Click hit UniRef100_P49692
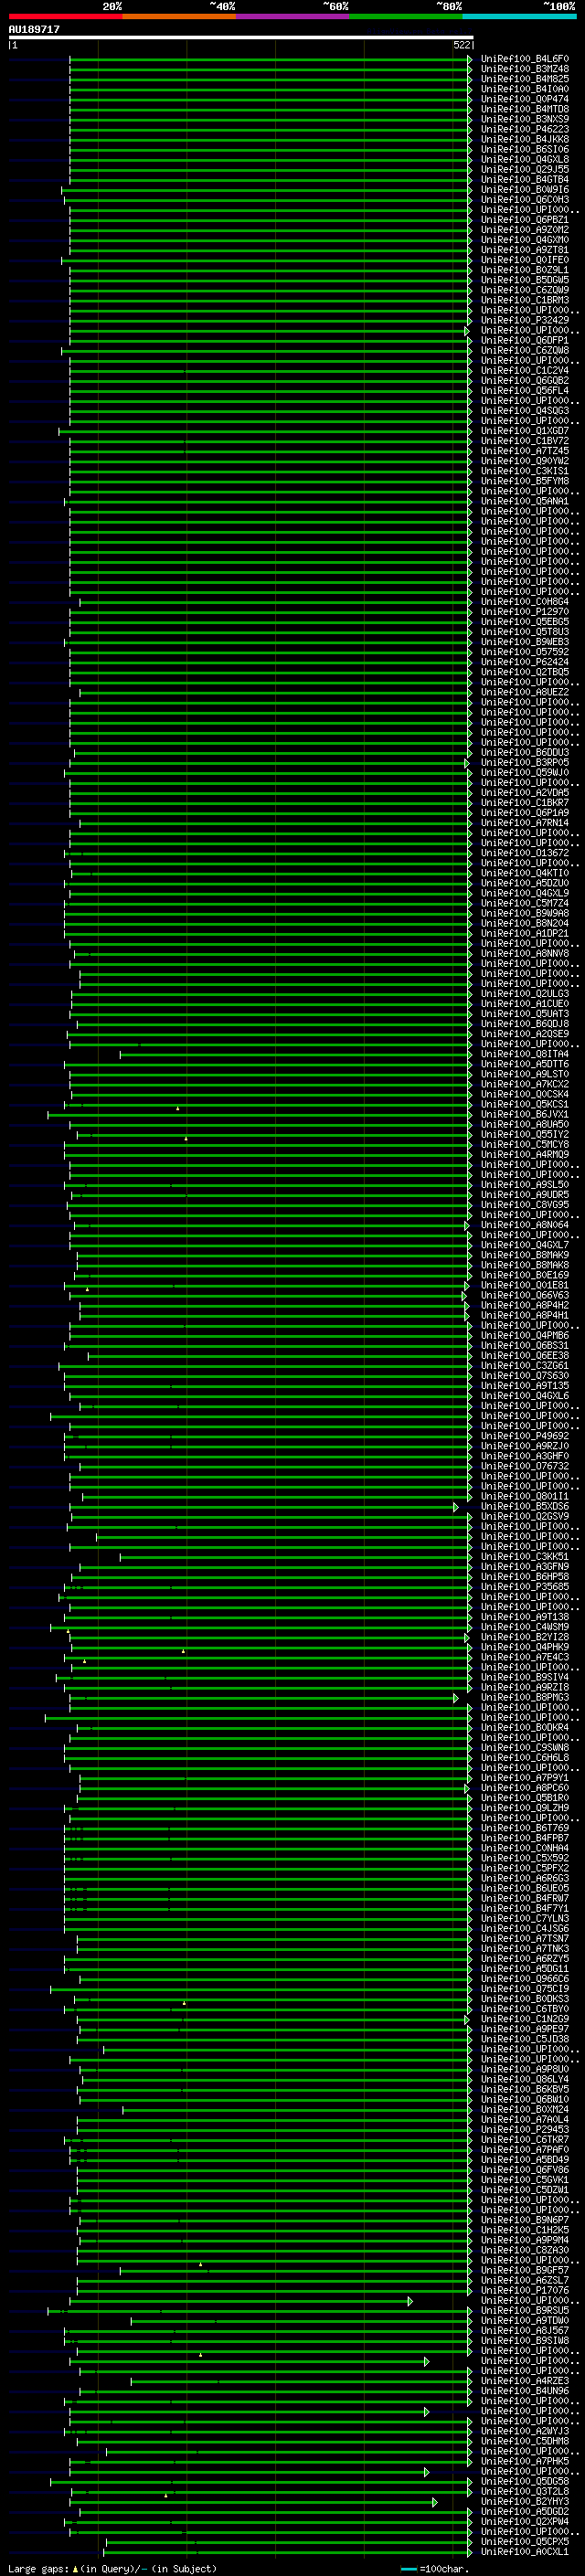This screenshot has width=585, height=2576. [525, 1436]
